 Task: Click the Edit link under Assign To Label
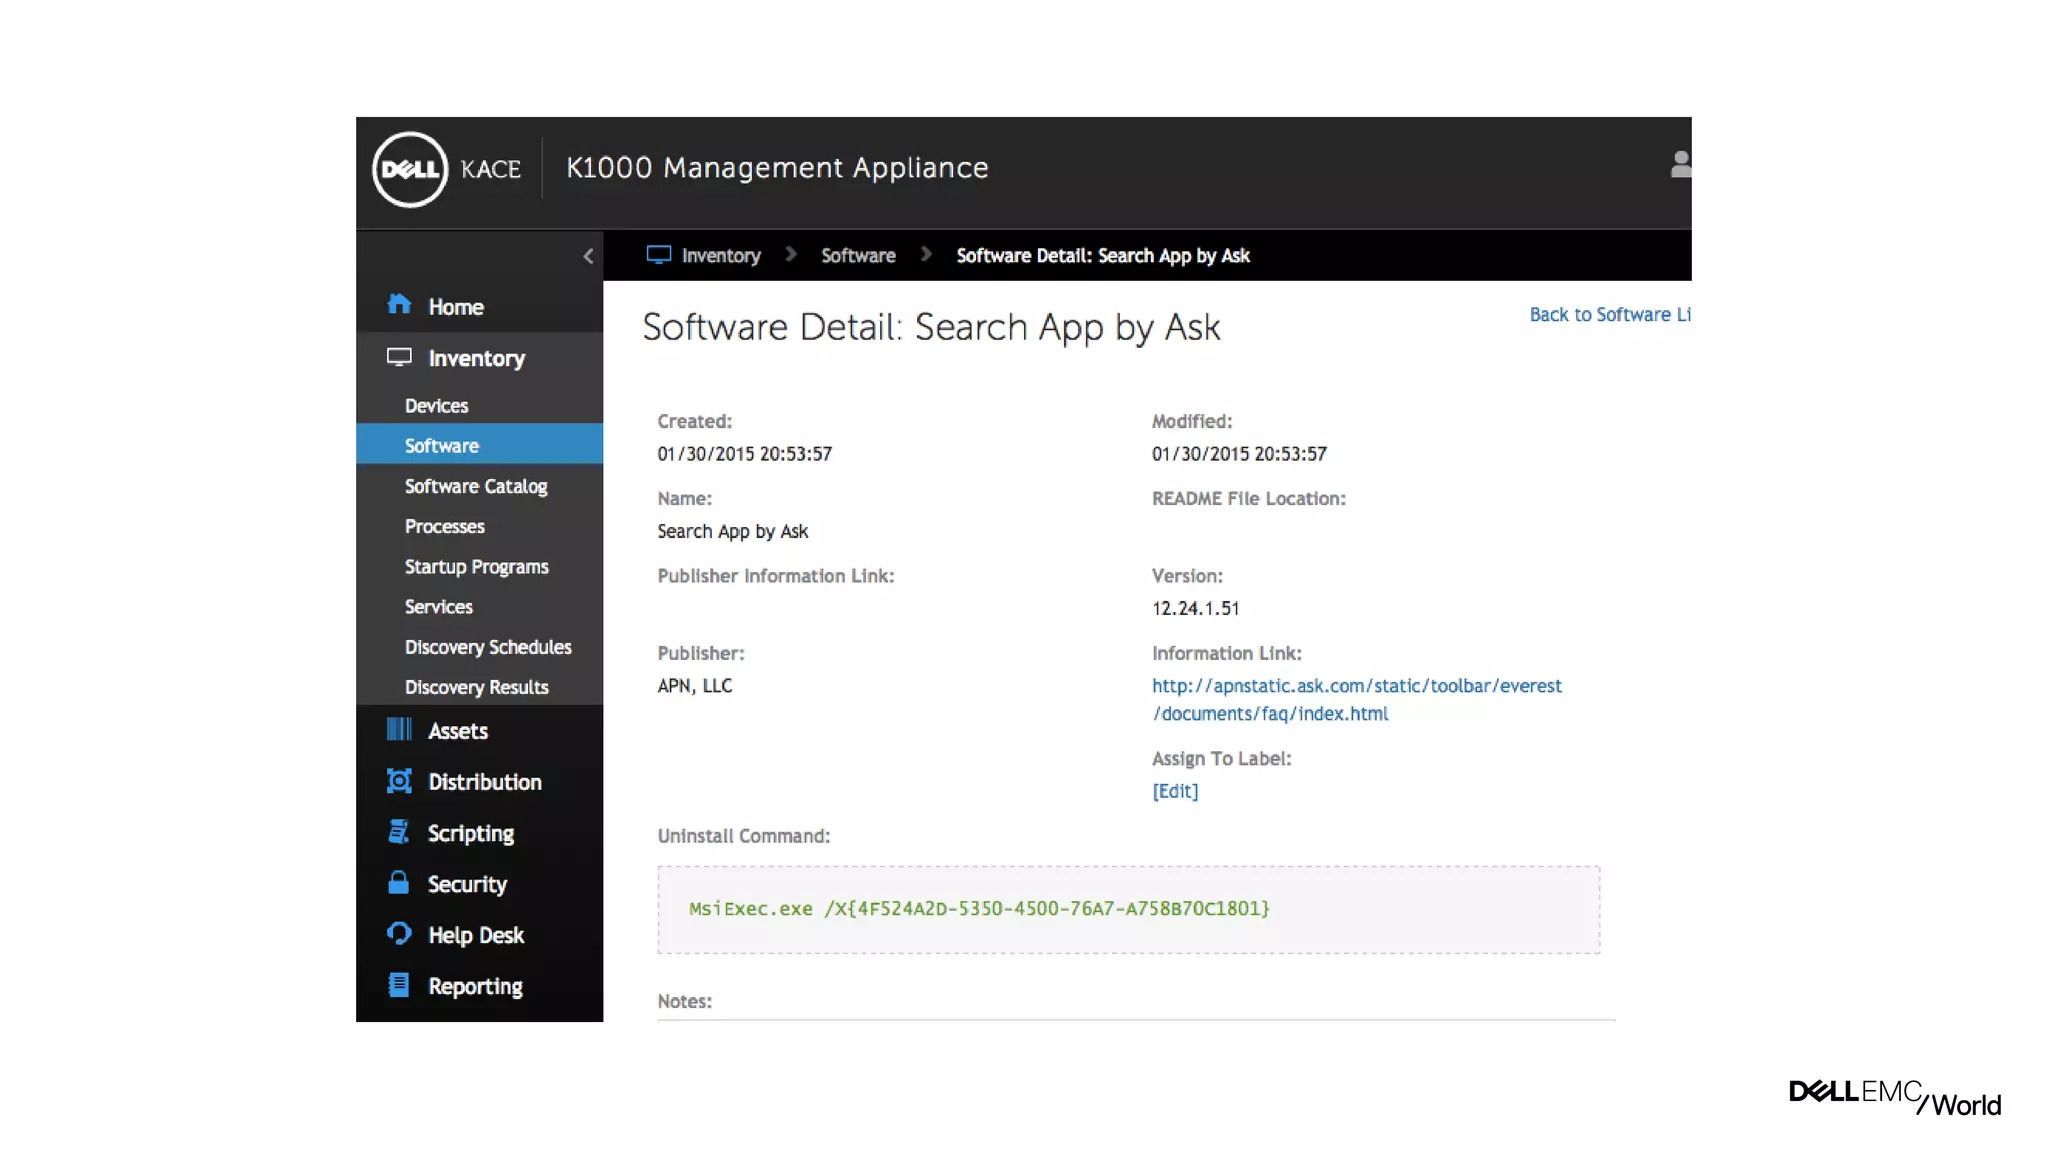point(1174,791)
